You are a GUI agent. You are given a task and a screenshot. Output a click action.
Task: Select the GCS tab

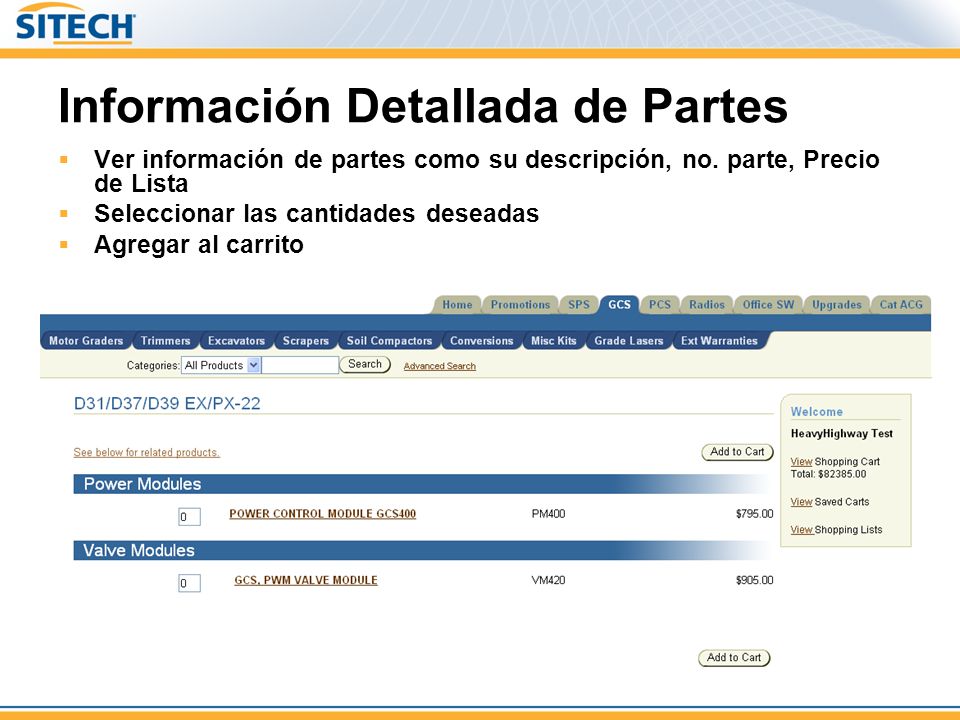(620, 305)
